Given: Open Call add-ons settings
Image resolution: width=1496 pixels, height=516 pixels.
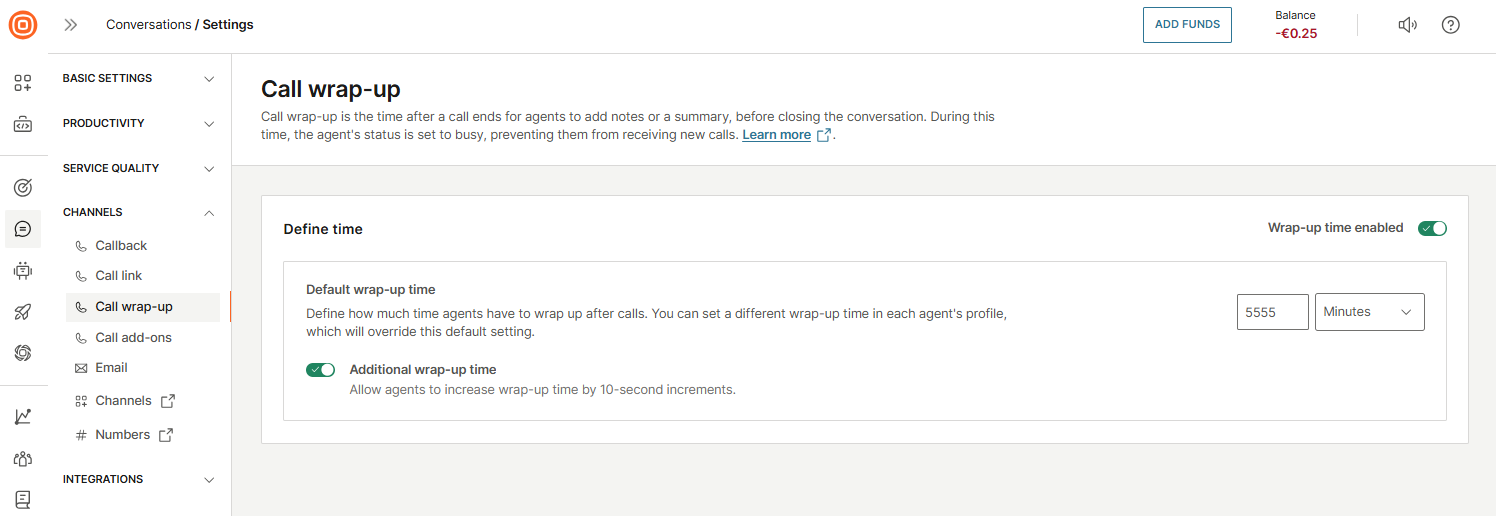Looking at the screenshot, I should pyautogui.click(x=133, y=338).
